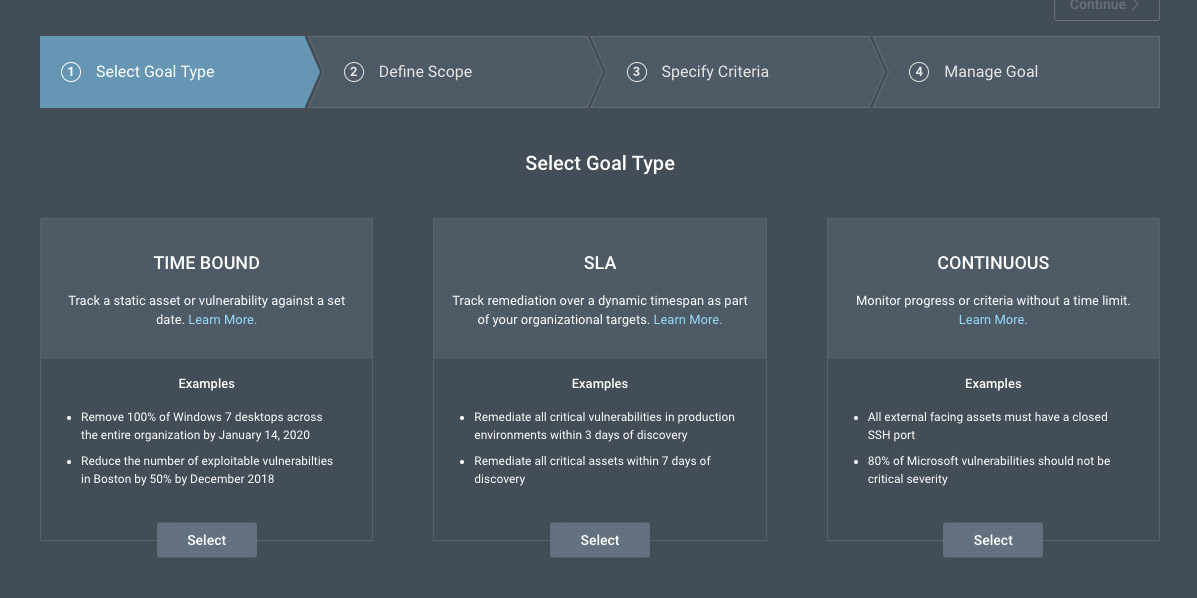
Task: Open the Select Goal Type step label
Action: [x=155, y=72]
